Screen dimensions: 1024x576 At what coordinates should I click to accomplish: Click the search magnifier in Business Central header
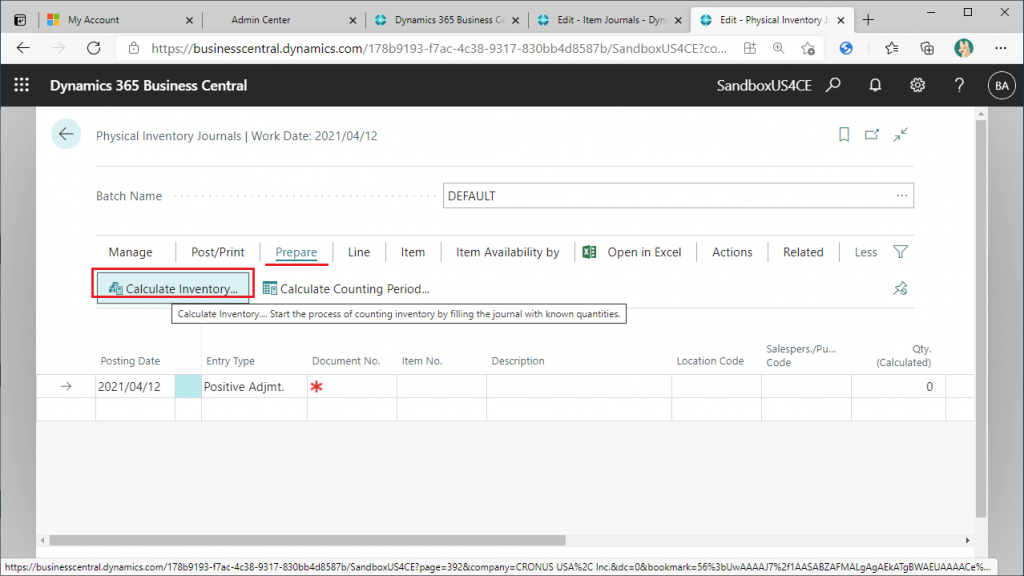[833, 85]
